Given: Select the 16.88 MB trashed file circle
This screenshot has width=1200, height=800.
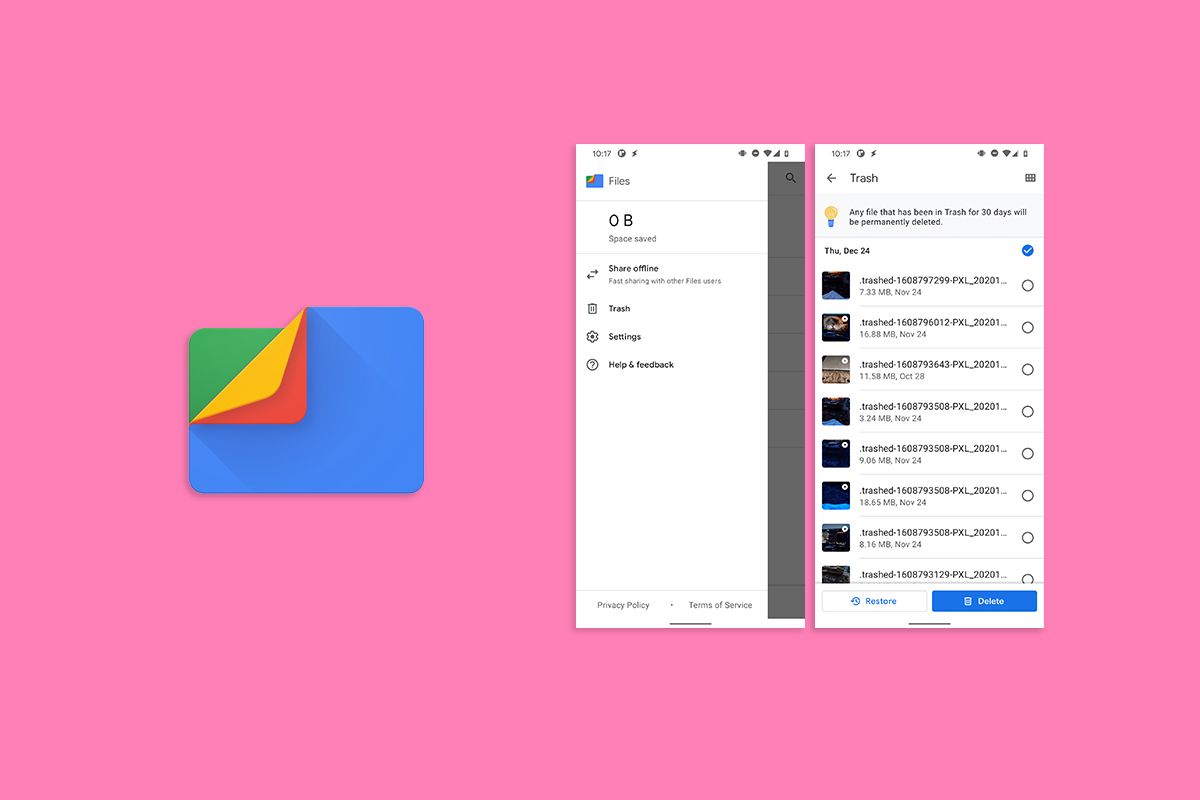Looking at the screenshot, I should (1028, 328).
